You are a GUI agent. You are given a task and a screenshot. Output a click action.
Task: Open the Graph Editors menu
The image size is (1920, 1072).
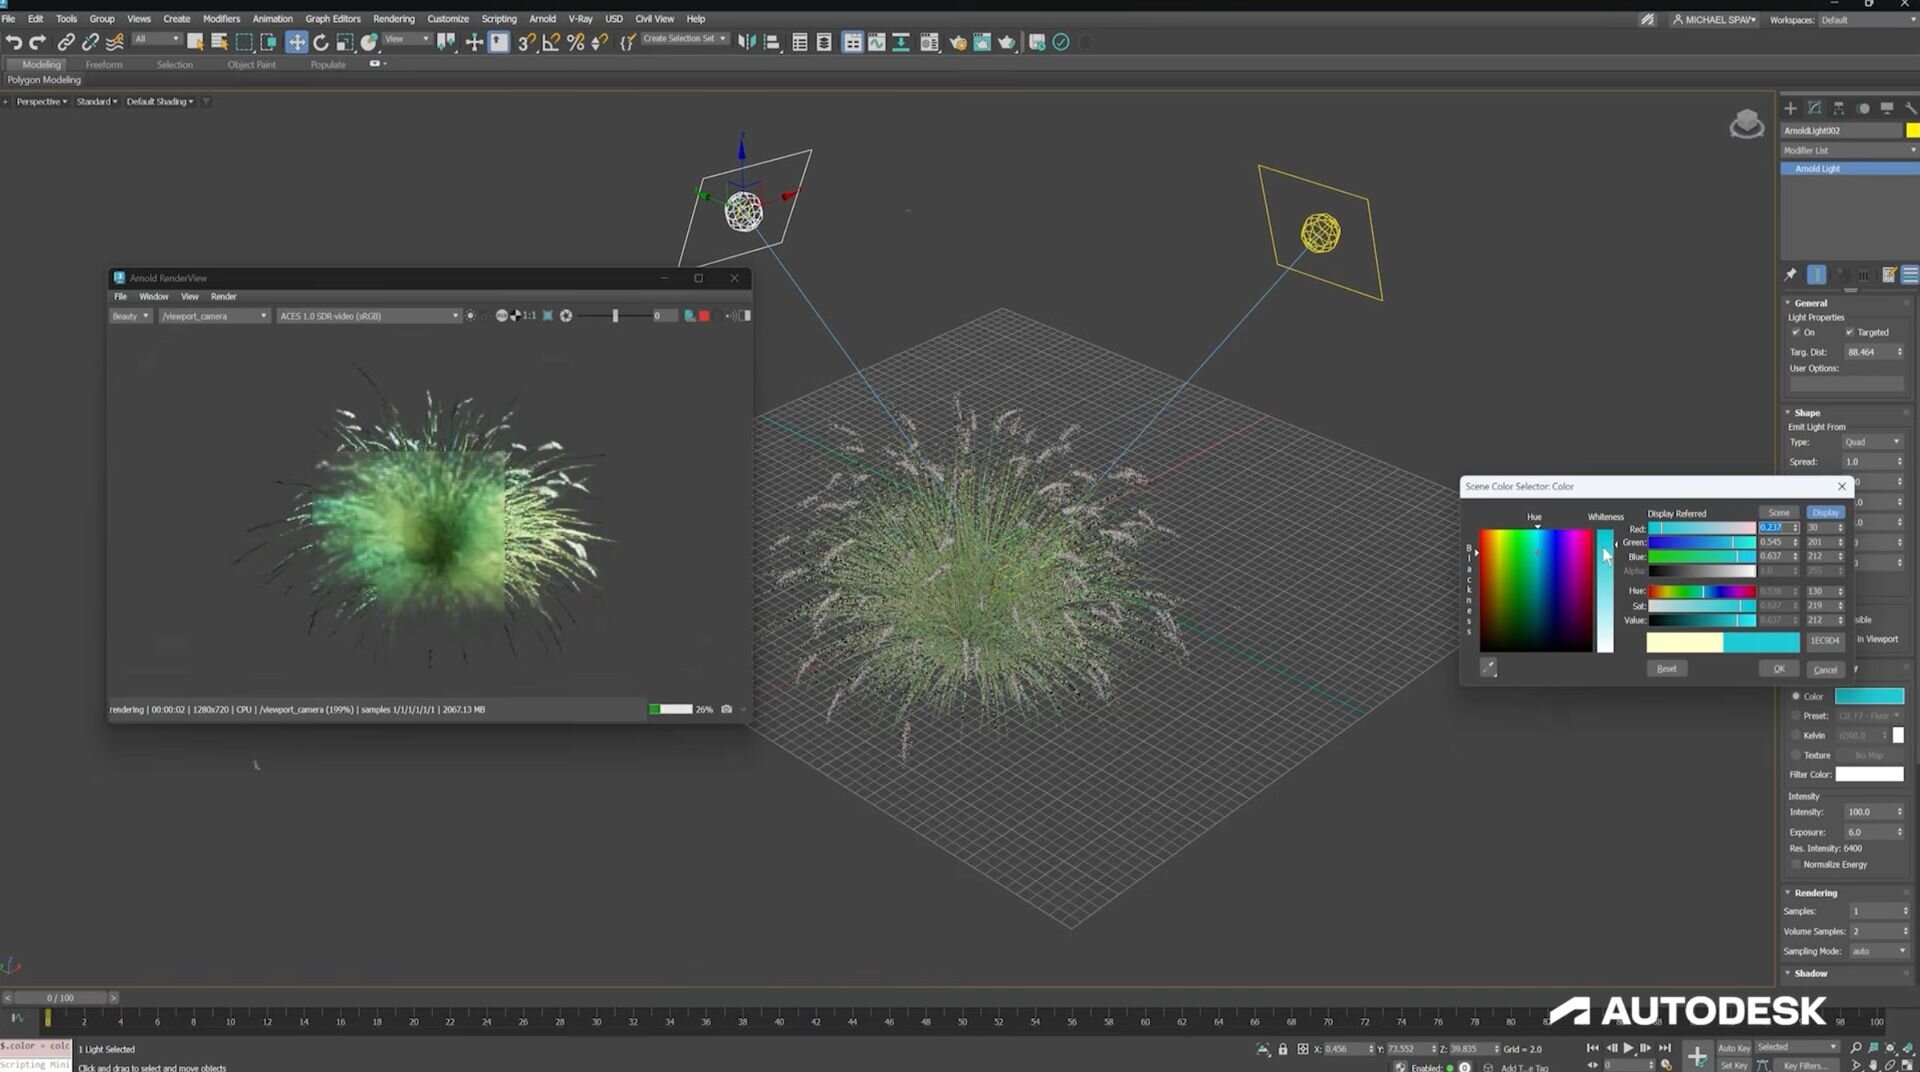tap(332, 19)
